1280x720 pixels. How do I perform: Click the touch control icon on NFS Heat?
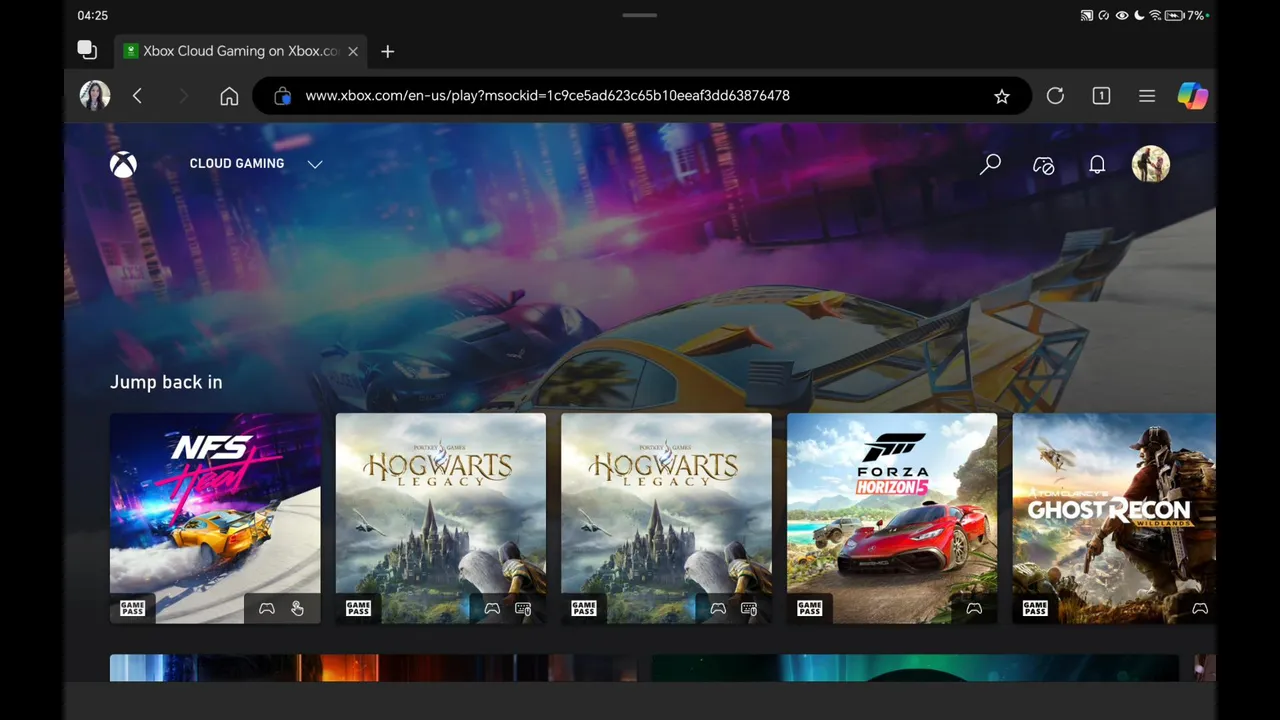pyautogui.click(x=297, y=608)
